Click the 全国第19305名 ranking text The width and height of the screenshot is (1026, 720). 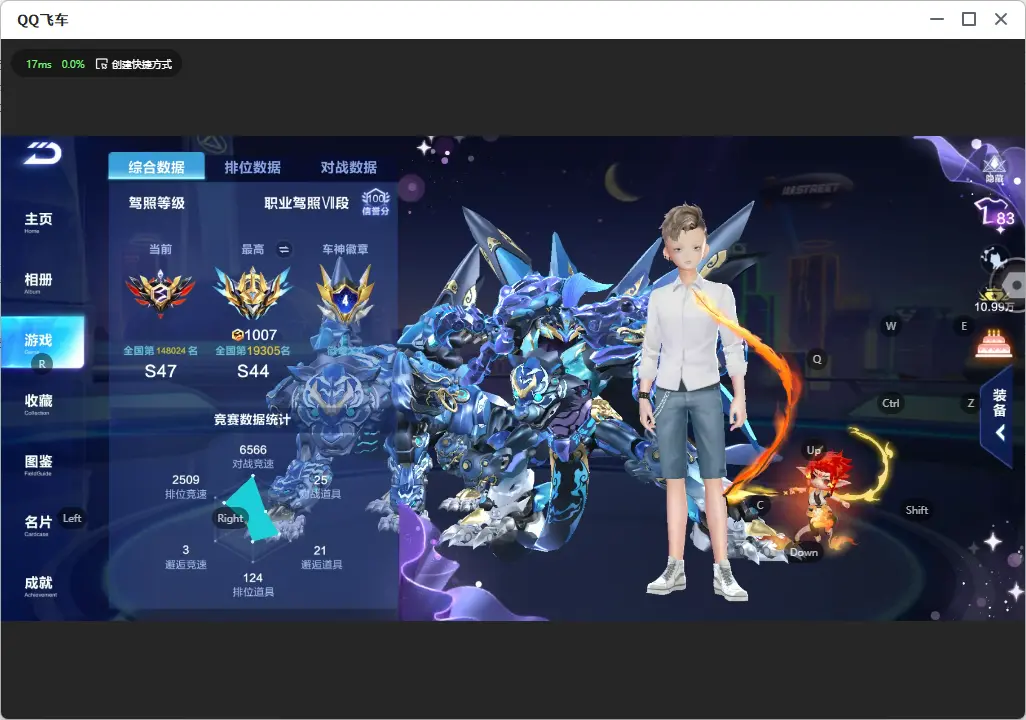(x=253, y=351)
